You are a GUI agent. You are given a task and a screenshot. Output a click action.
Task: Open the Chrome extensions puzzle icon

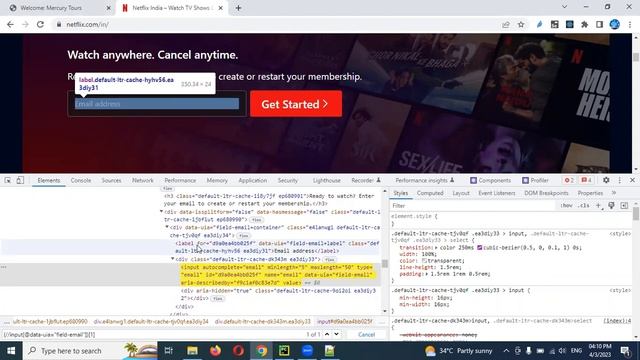pos(584,24)
